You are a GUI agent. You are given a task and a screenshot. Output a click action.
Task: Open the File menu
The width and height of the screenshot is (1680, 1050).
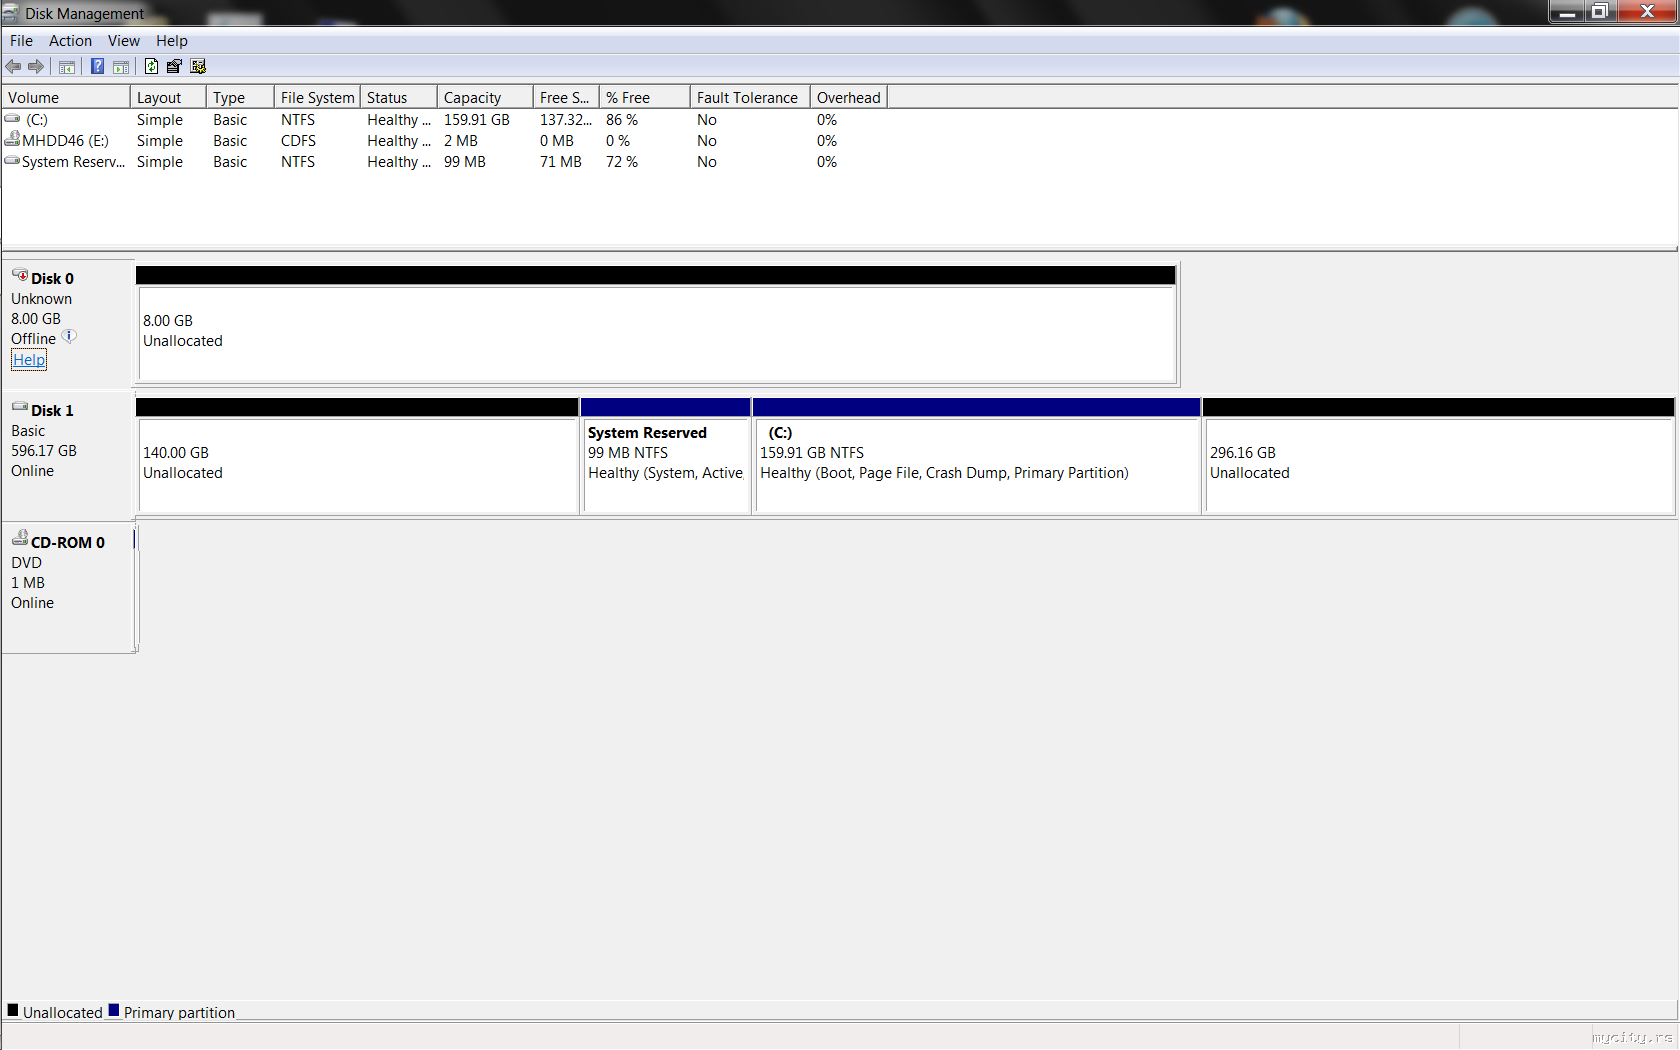coord(21,41)
